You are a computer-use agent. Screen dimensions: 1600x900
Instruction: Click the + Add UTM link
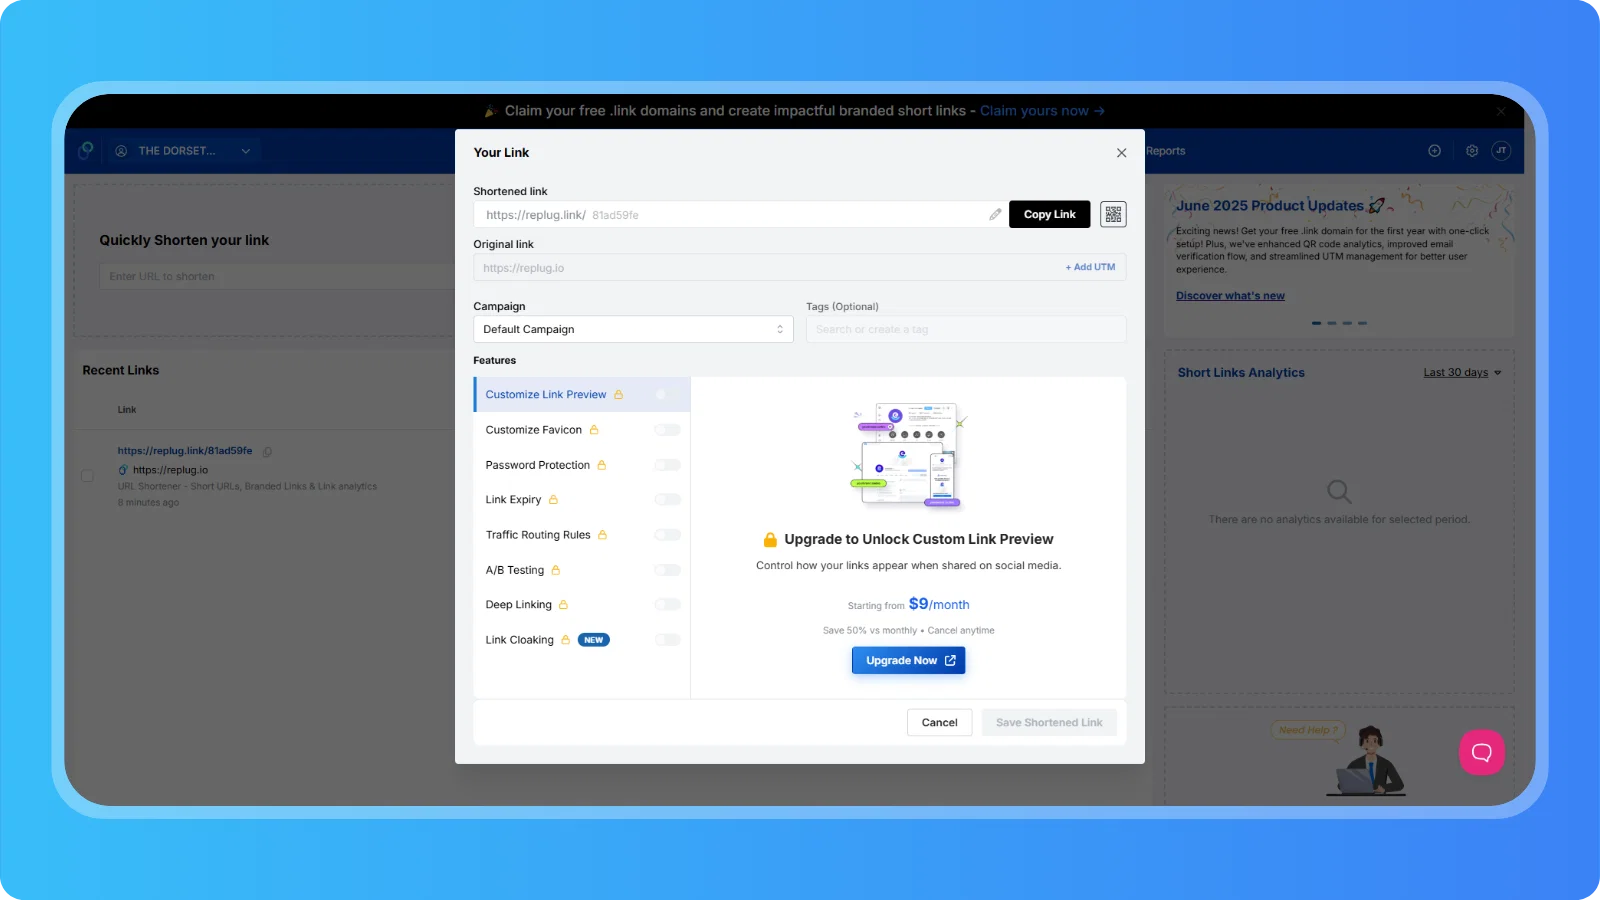(1090, 267)
